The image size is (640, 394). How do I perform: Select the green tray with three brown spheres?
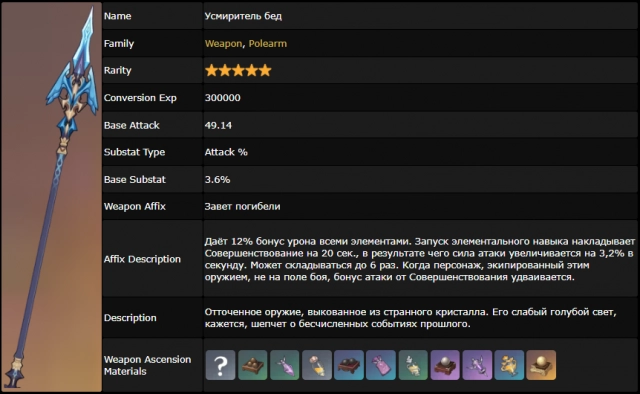(x=253, y=365)
